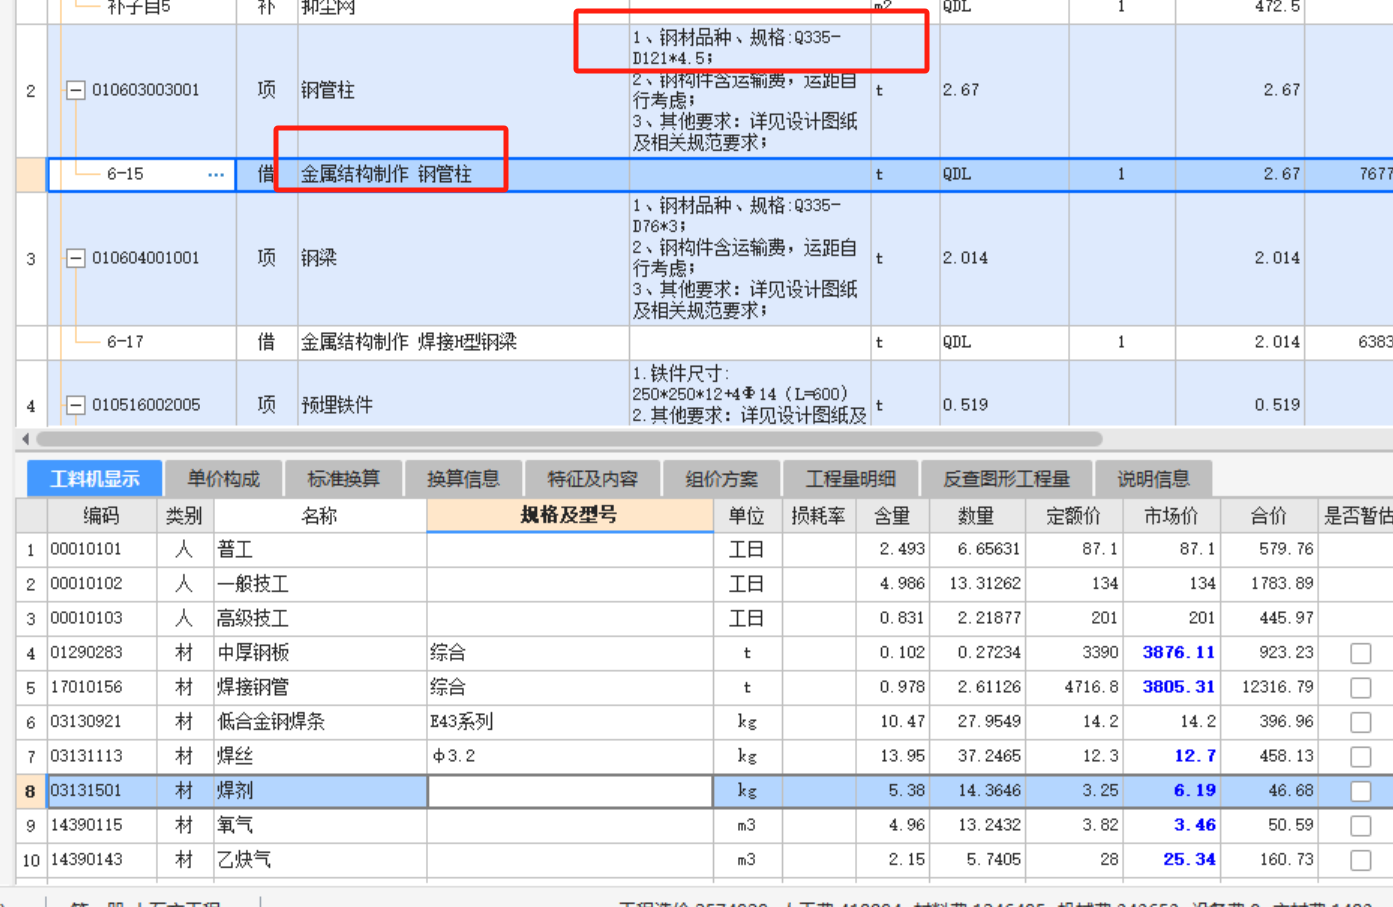The image size is (1393, 907).
Task: Collapse the 010604001001 钢梁 tree node
Action: [76, 258]
